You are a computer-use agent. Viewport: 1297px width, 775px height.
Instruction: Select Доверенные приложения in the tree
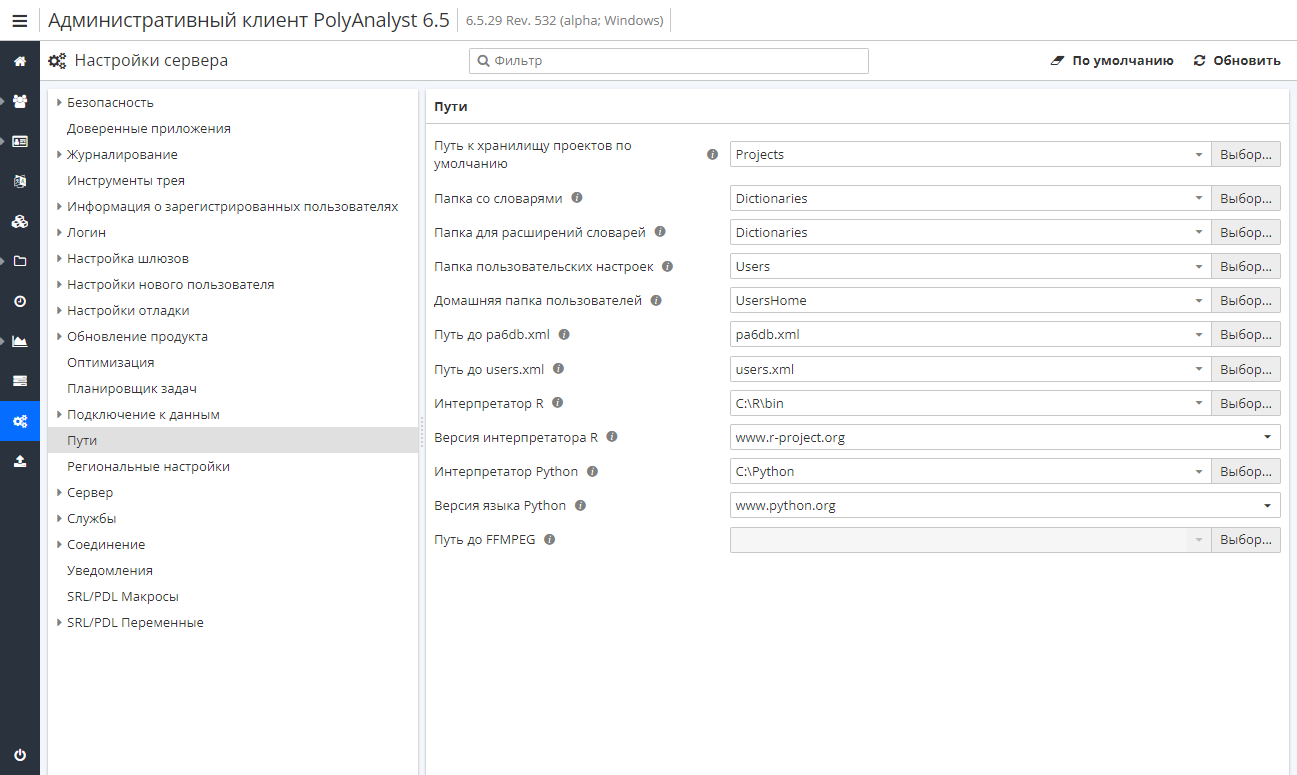tap(149, 128)
